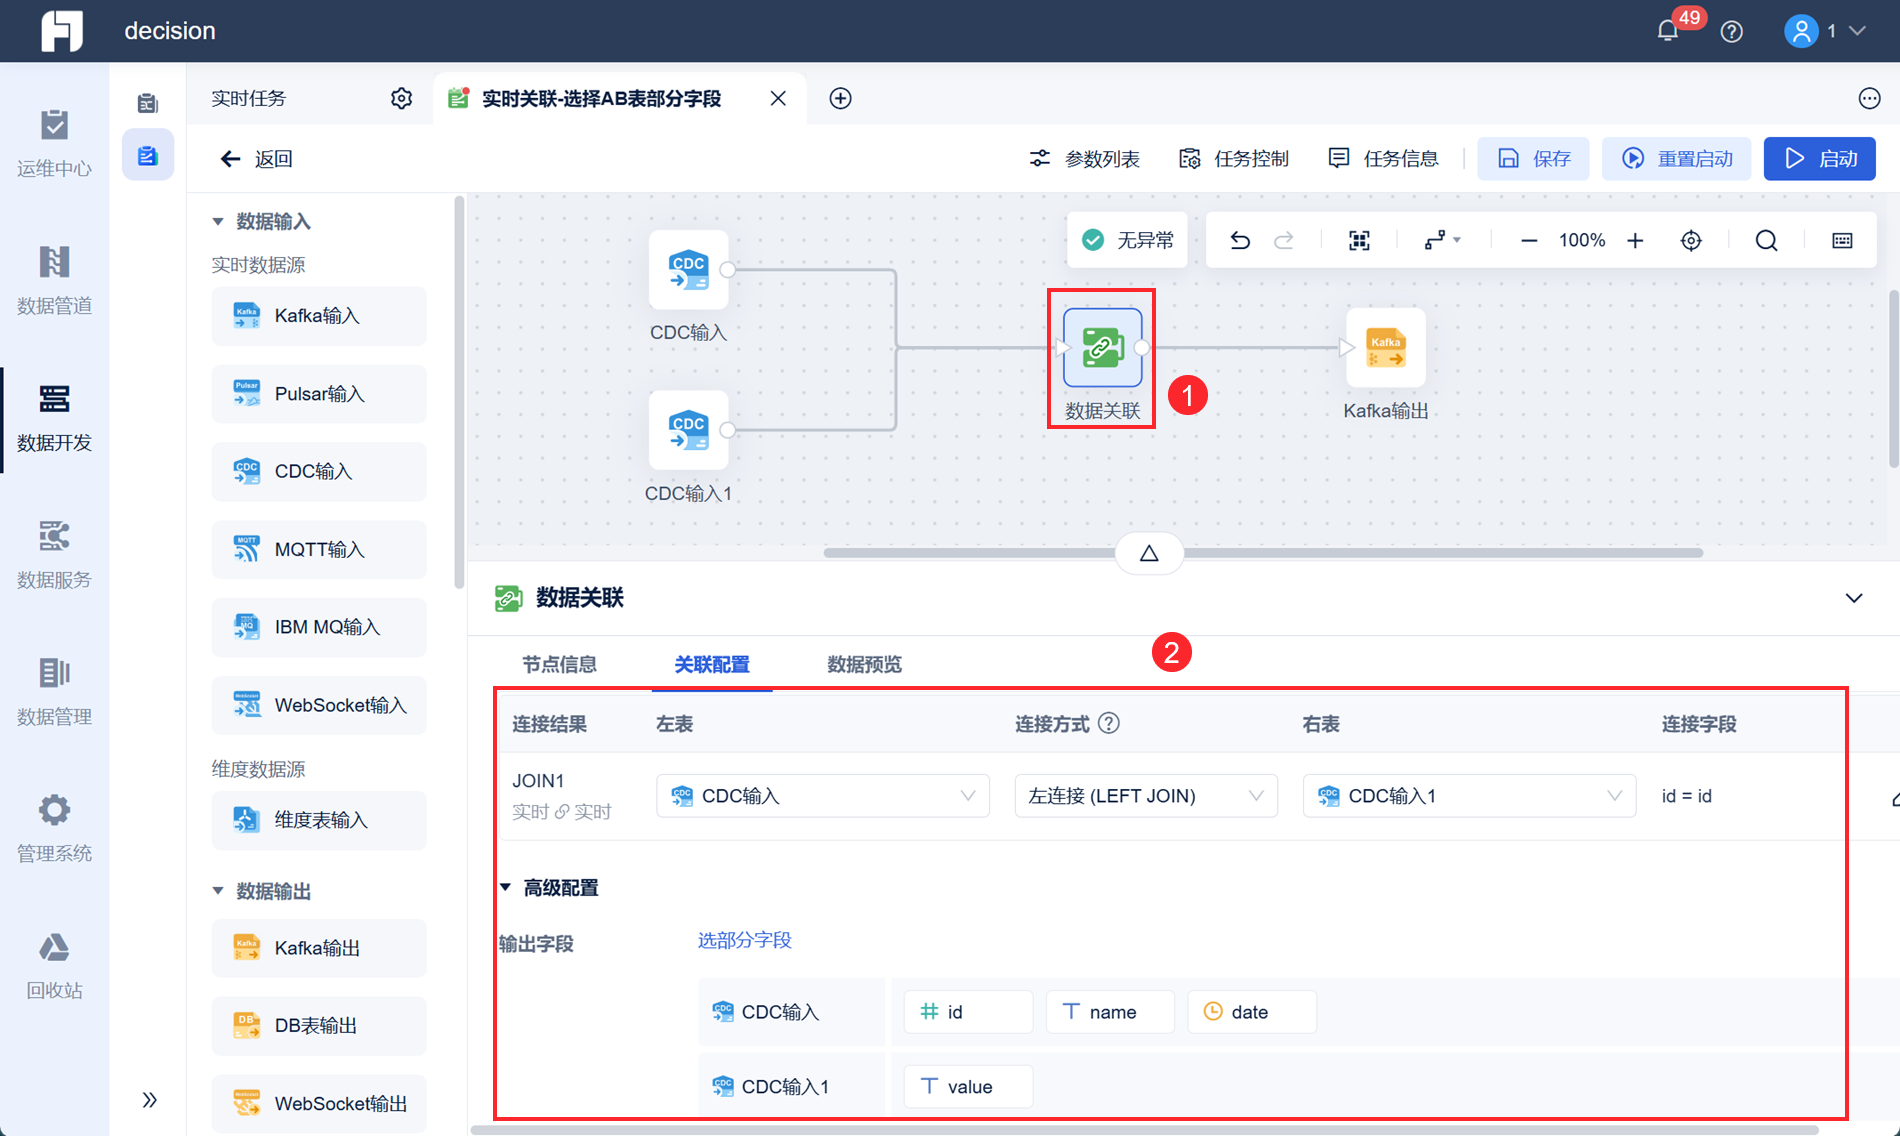Select MQTT输入 component

click(319, 549)
